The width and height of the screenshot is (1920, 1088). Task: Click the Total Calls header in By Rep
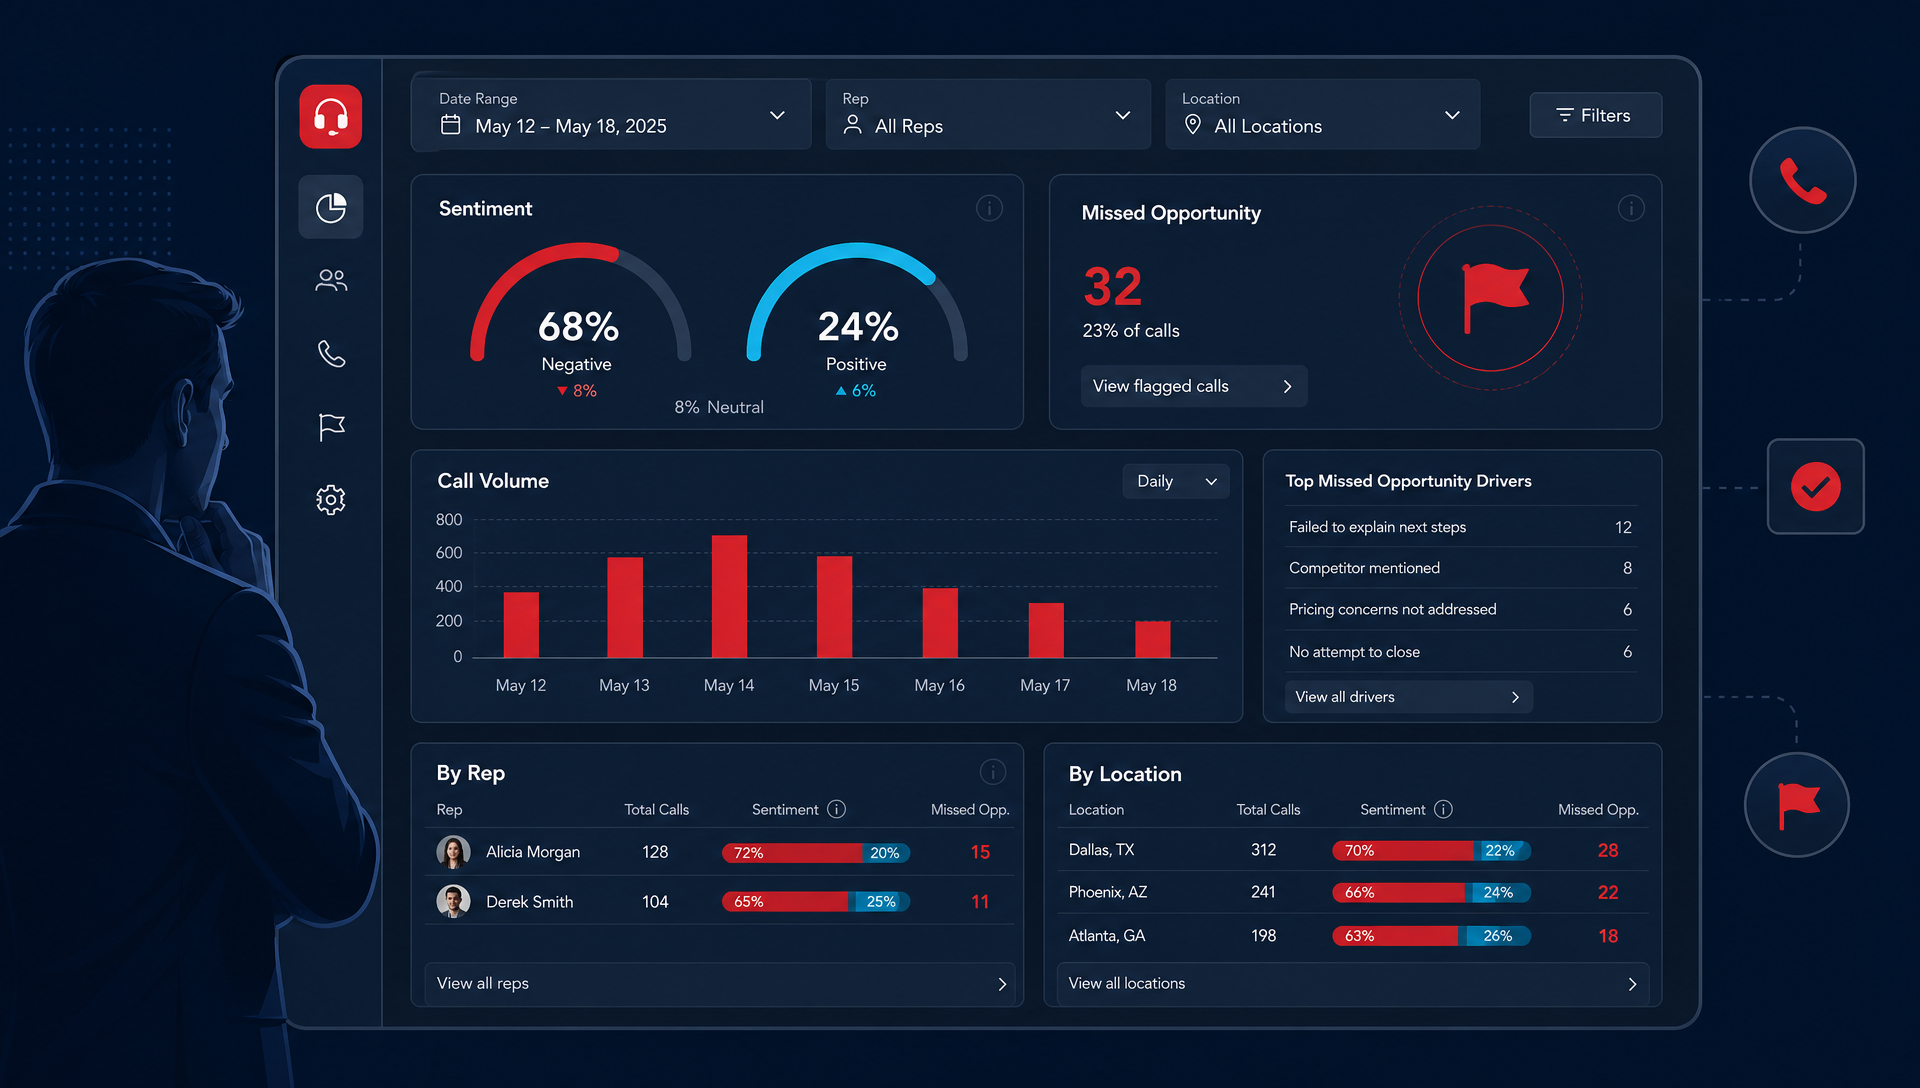(x=657, y=810)
